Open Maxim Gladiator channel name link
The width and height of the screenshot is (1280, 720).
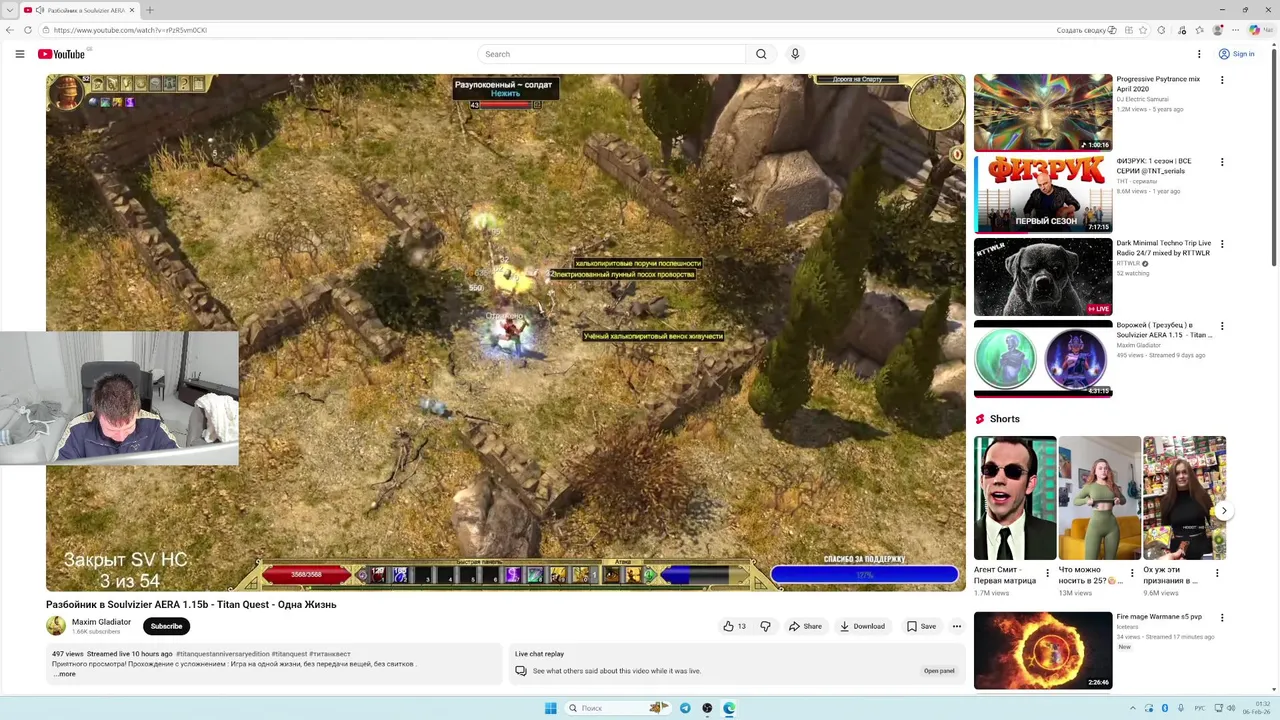coord(101,622)
